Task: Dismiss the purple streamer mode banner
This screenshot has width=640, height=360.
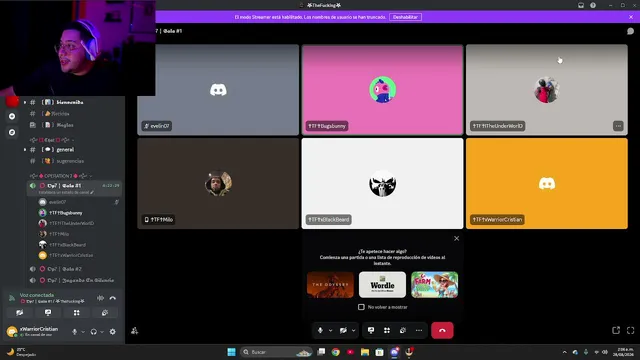Action: point(631,17)
